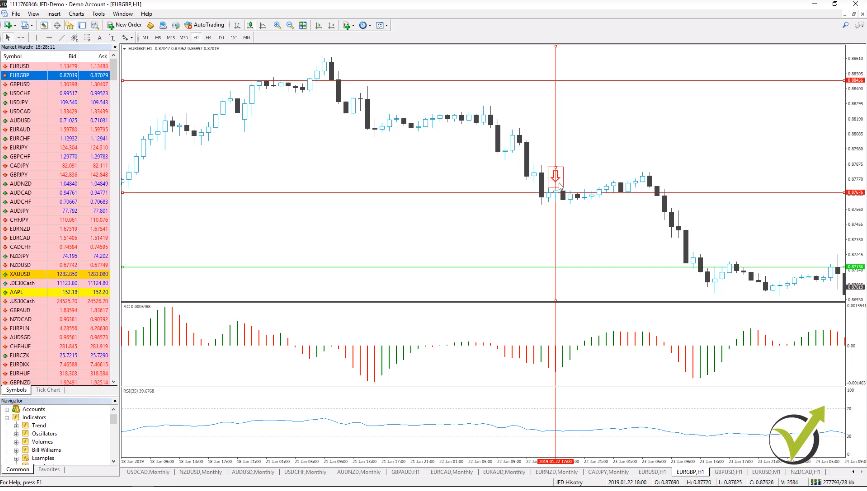Toggle the AutoTrading button

tap(205, 25)
